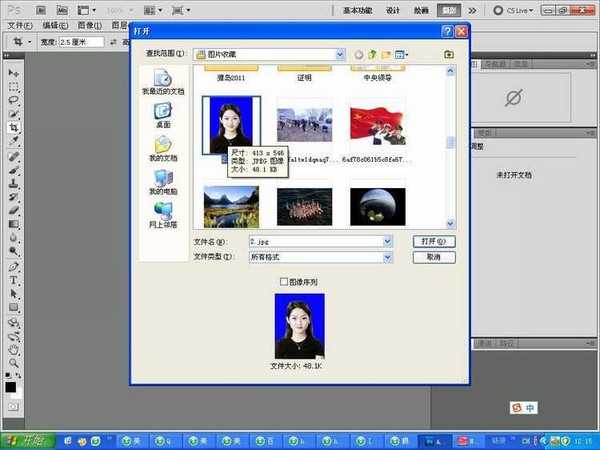Select the Crop tool in toolbox
The image size is (600, 450).
click(14, 129)
